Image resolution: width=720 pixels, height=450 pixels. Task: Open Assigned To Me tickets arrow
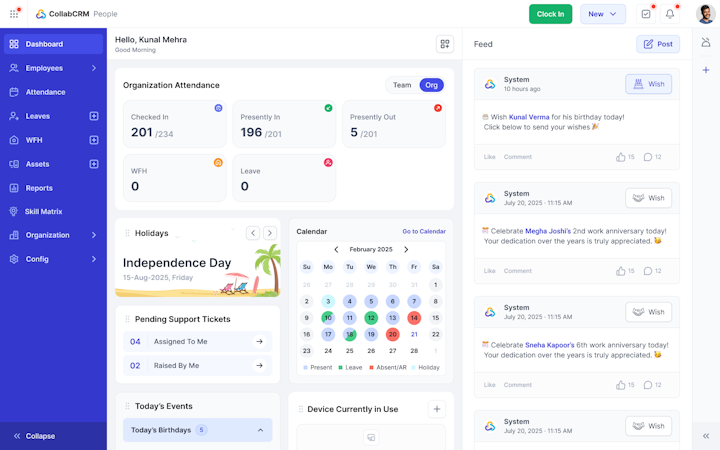259,342
